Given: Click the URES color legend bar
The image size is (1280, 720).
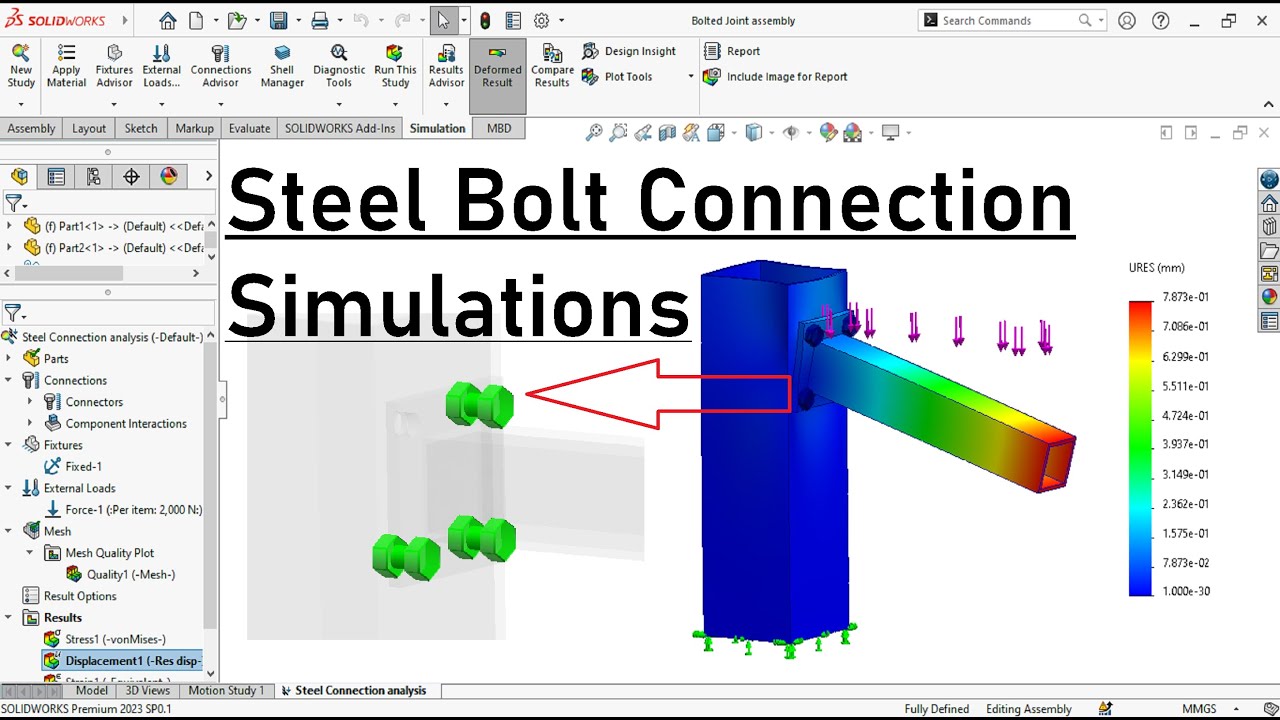Looking at the screenshot, I should coord(1141,448).
